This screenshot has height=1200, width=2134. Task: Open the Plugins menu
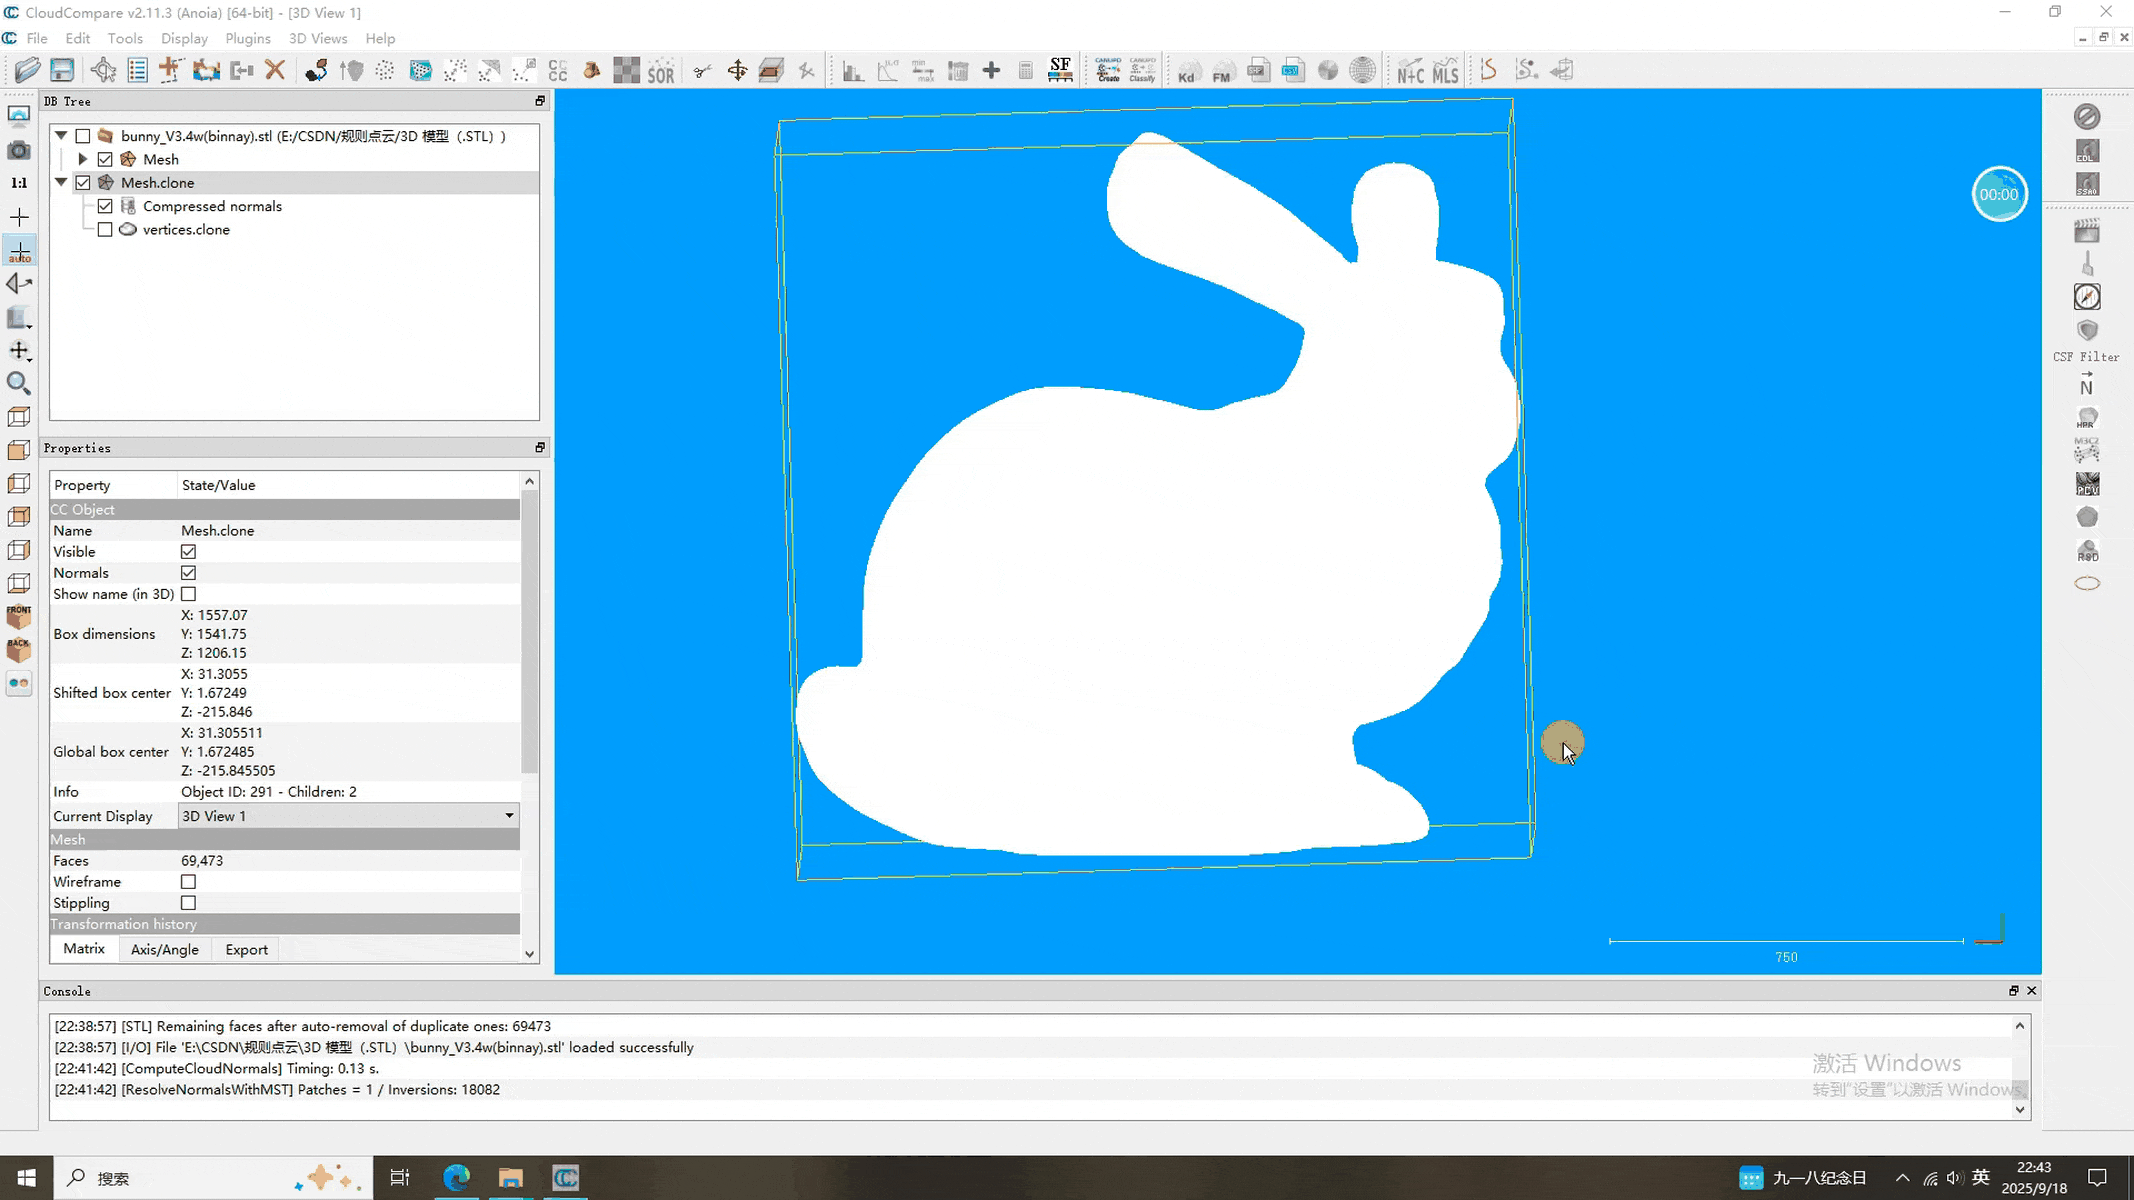248,38
